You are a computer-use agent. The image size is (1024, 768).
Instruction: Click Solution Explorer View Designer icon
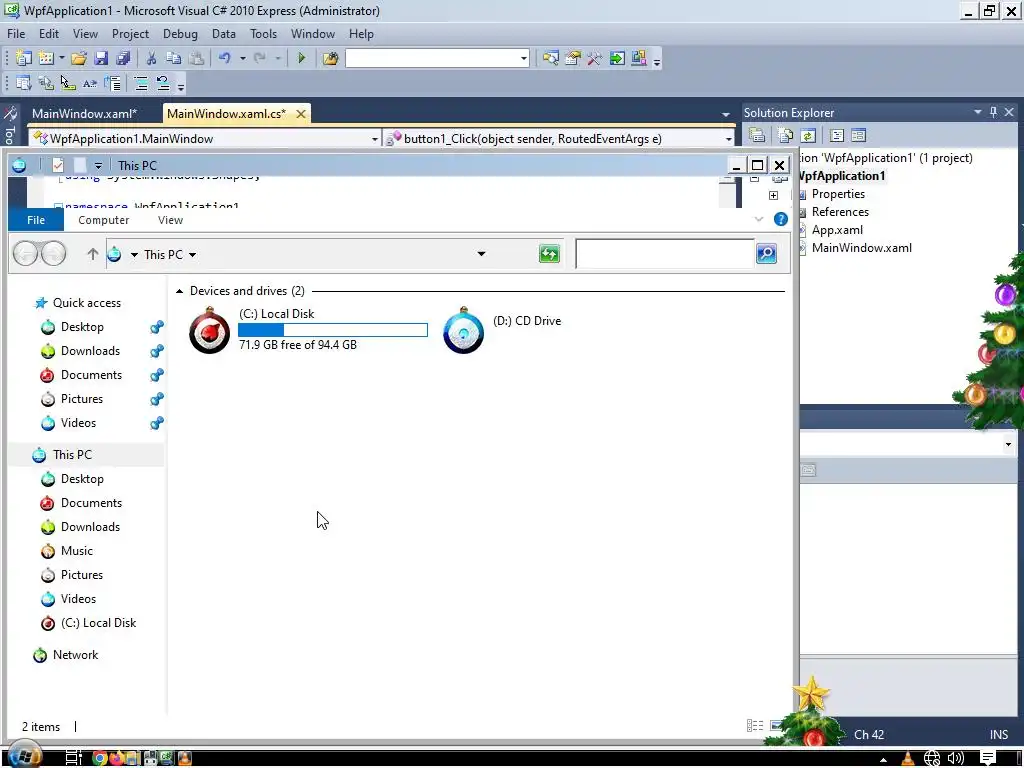[859, 136]
